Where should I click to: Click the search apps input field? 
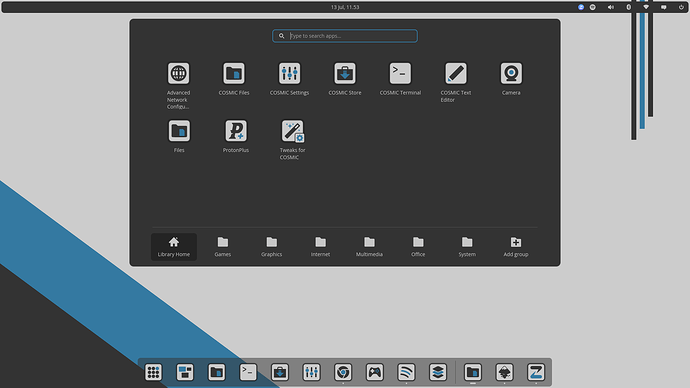point(345,36)
